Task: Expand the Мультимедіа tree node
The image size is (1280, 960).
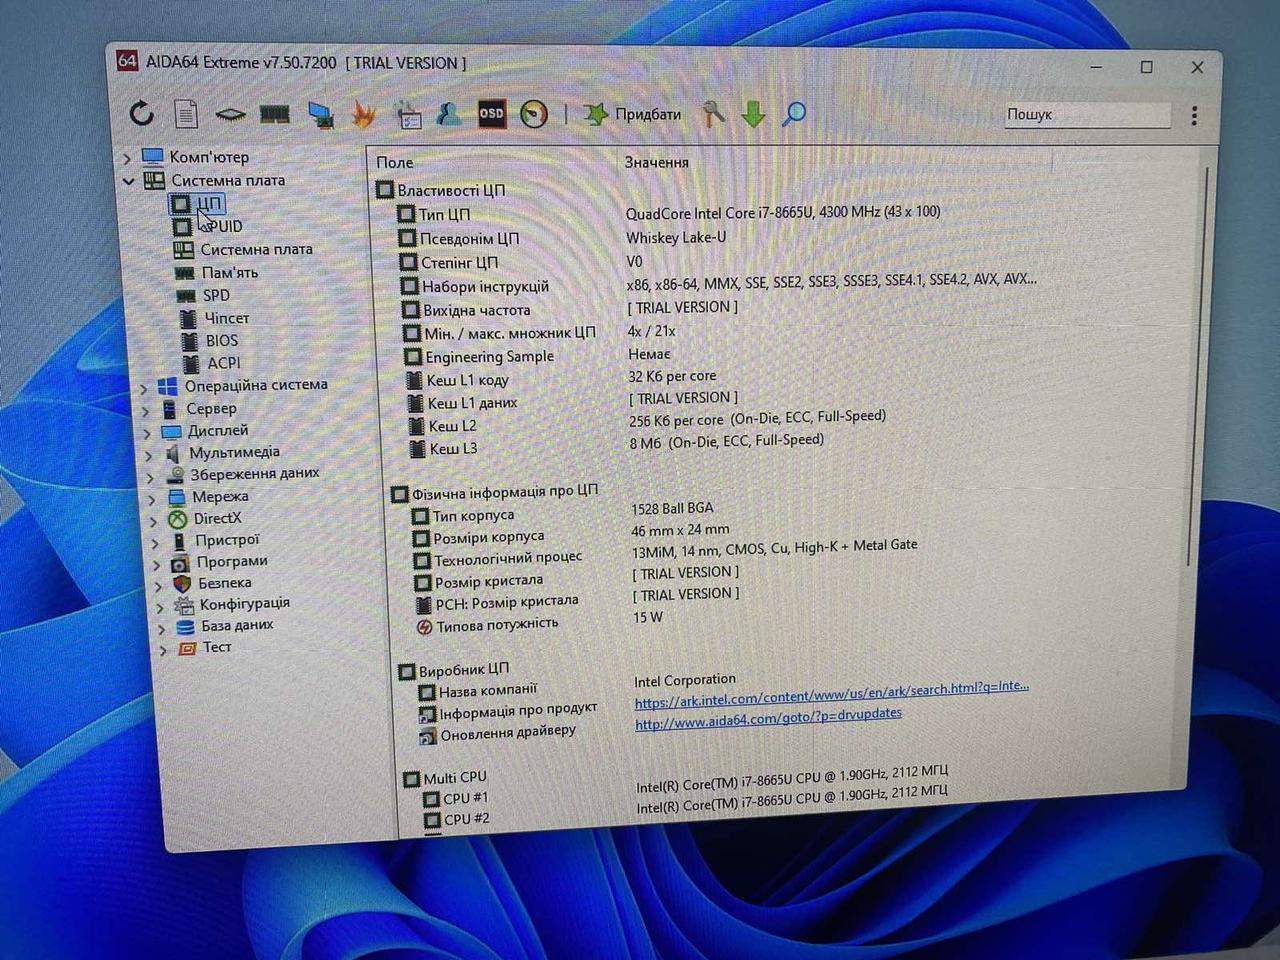Action: (149, 454)
